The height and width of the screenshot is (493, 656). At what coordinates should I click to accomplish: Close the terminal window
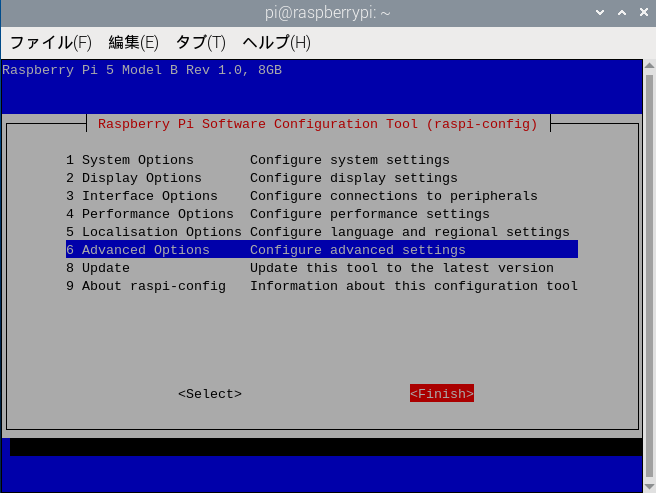click(644, 13)
